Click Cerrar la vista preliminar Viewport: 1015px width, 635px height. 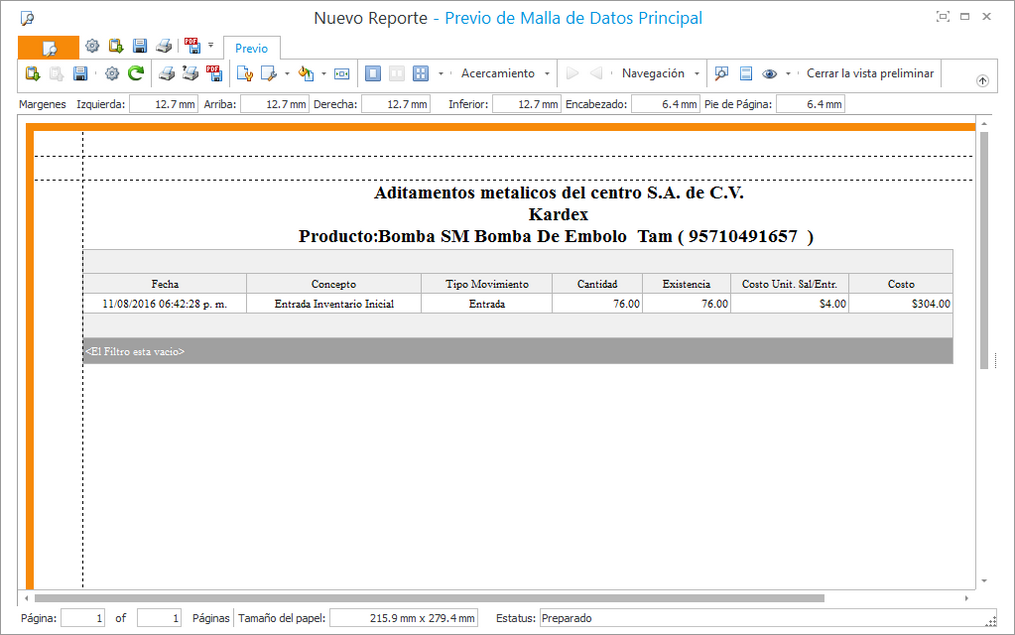tap(870, 74)
